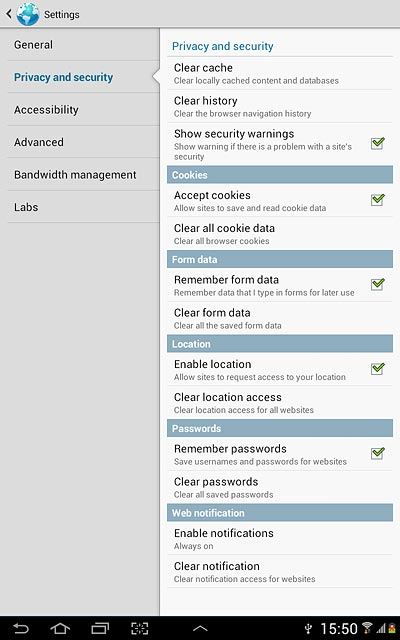Screen dimensions: 400x640
Task: Expand the bottom bar up-arrow panel
Action: click(200, 629)
